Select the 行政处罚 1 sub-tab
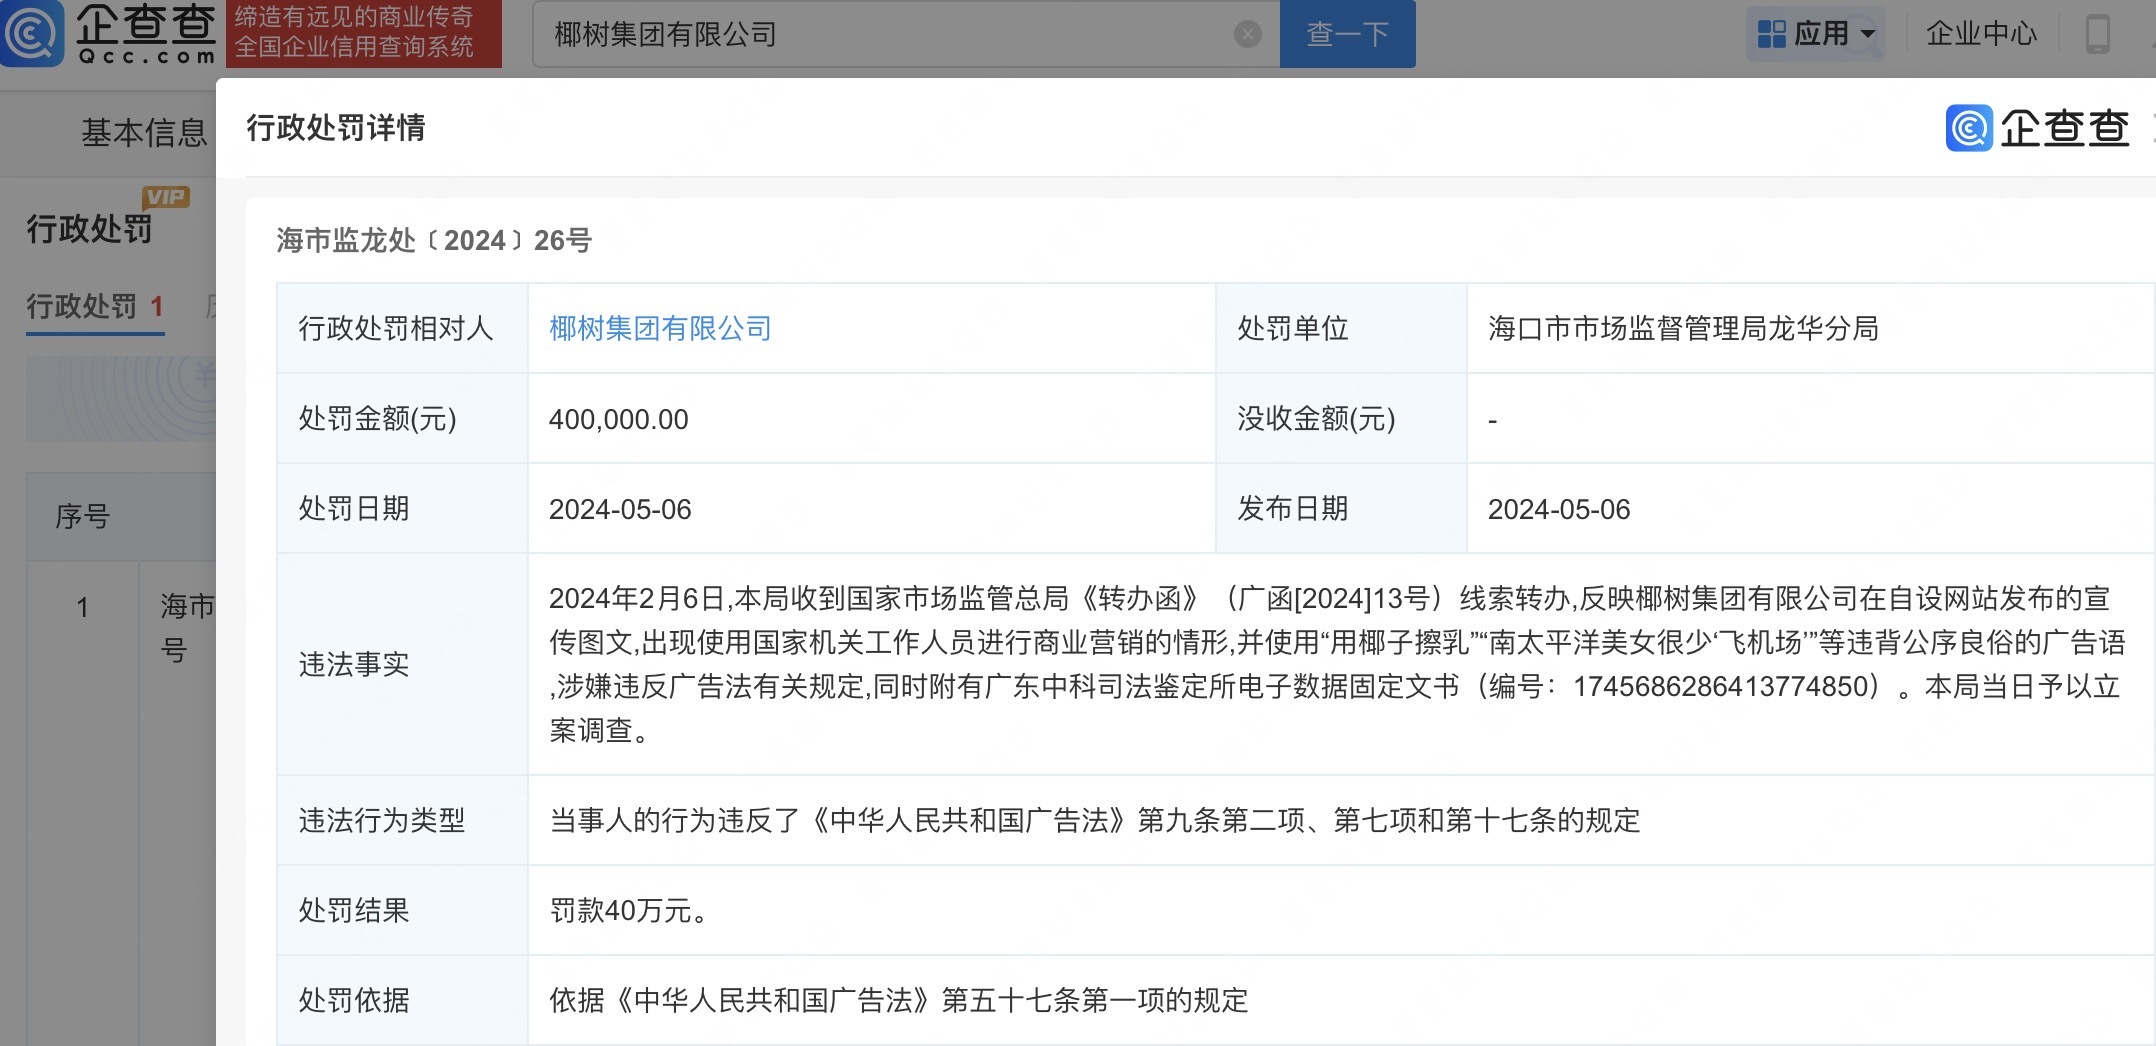This screenshot has height=1046, width=2156. click(x=95, y=307)
